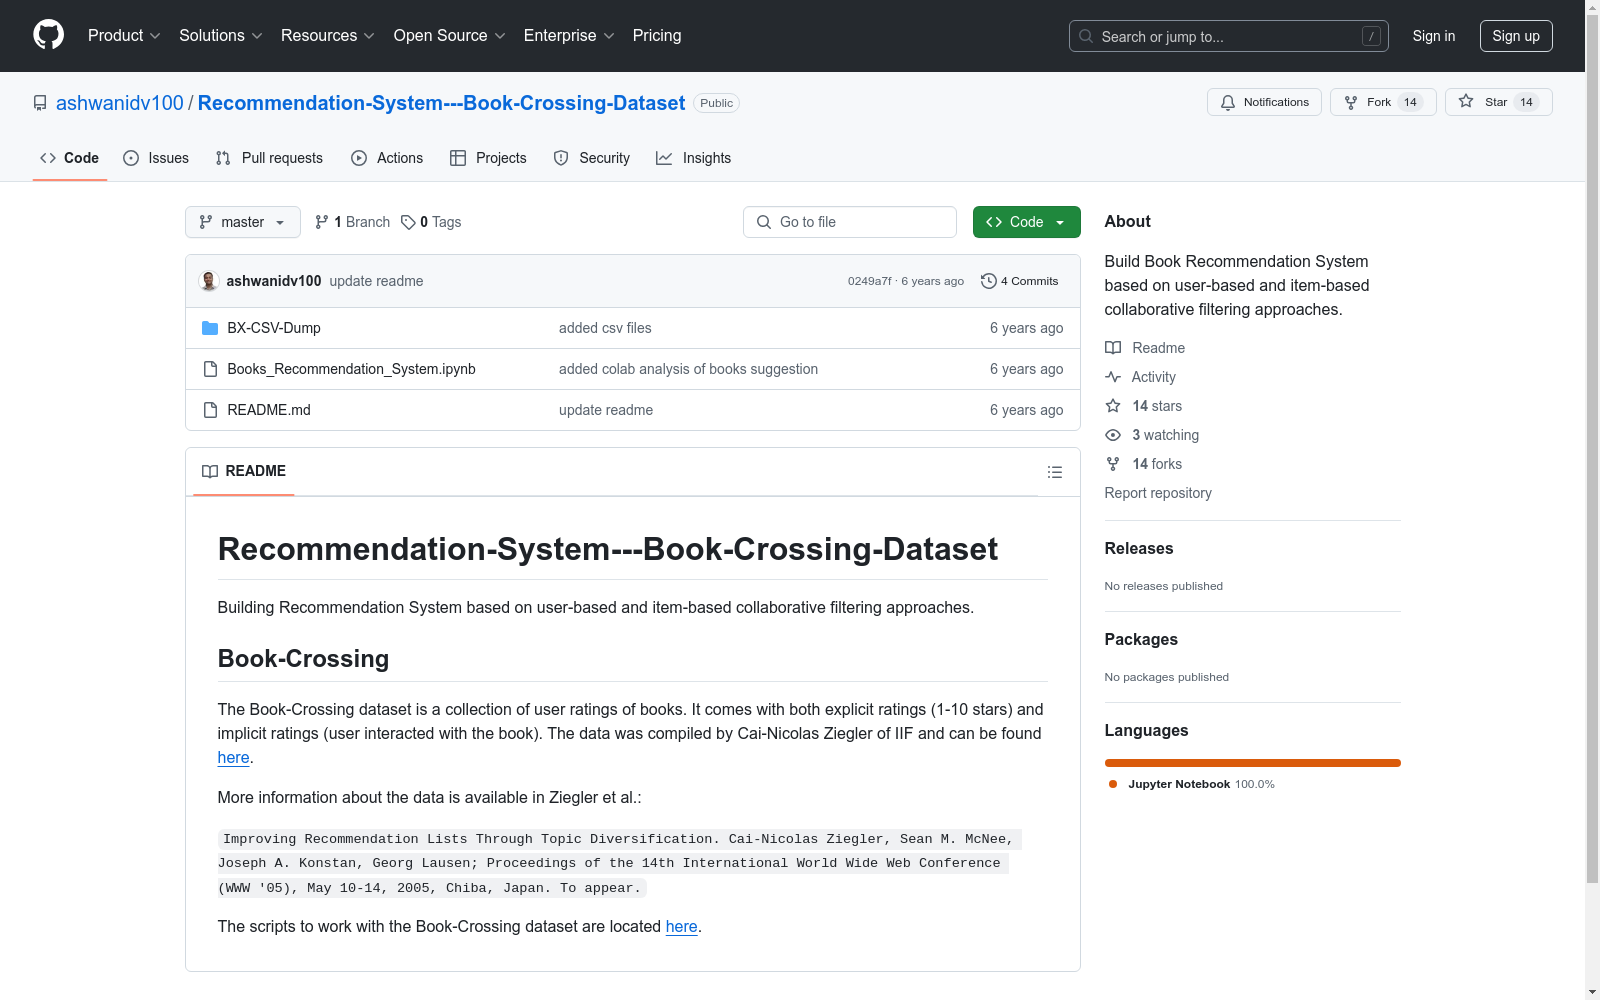Click the Packages heading link

pyautogui.click(x=1141, y=639)
